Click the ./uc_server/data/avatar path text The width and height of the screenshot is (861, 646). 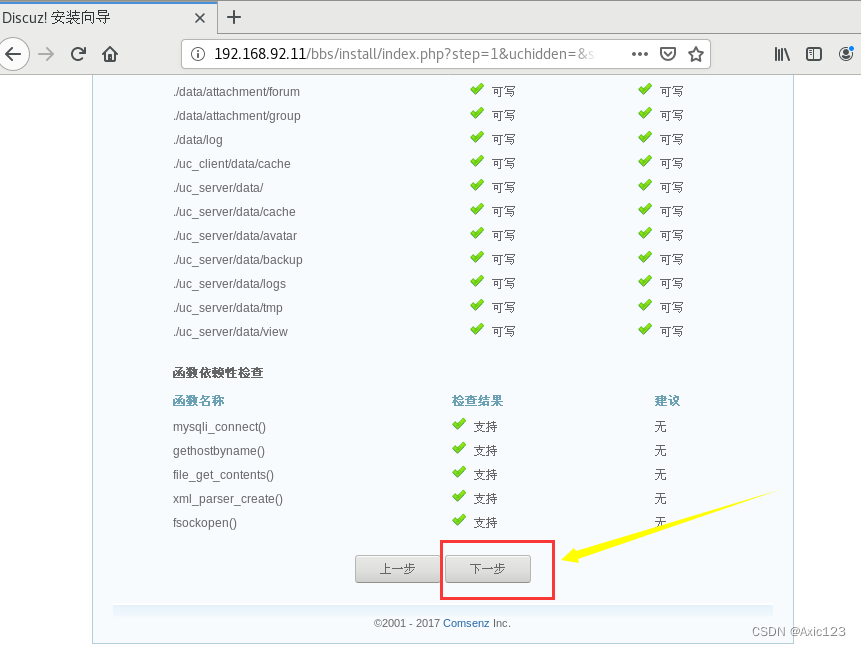coord(235,236)
